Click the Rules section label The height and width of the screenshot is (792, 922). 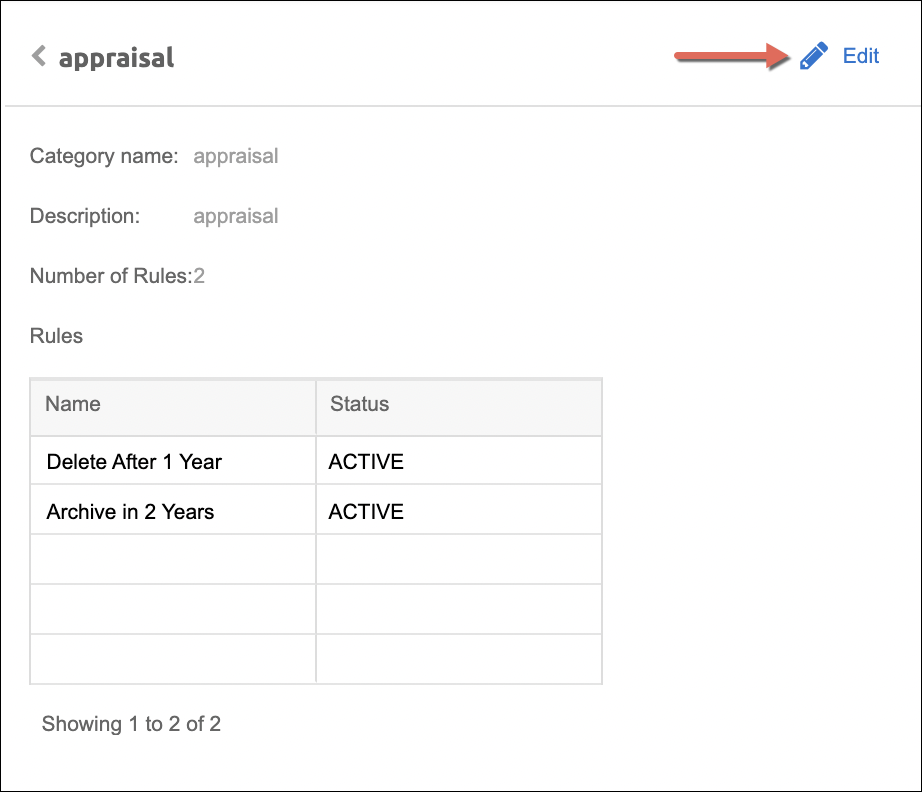(x=56, y=336)
